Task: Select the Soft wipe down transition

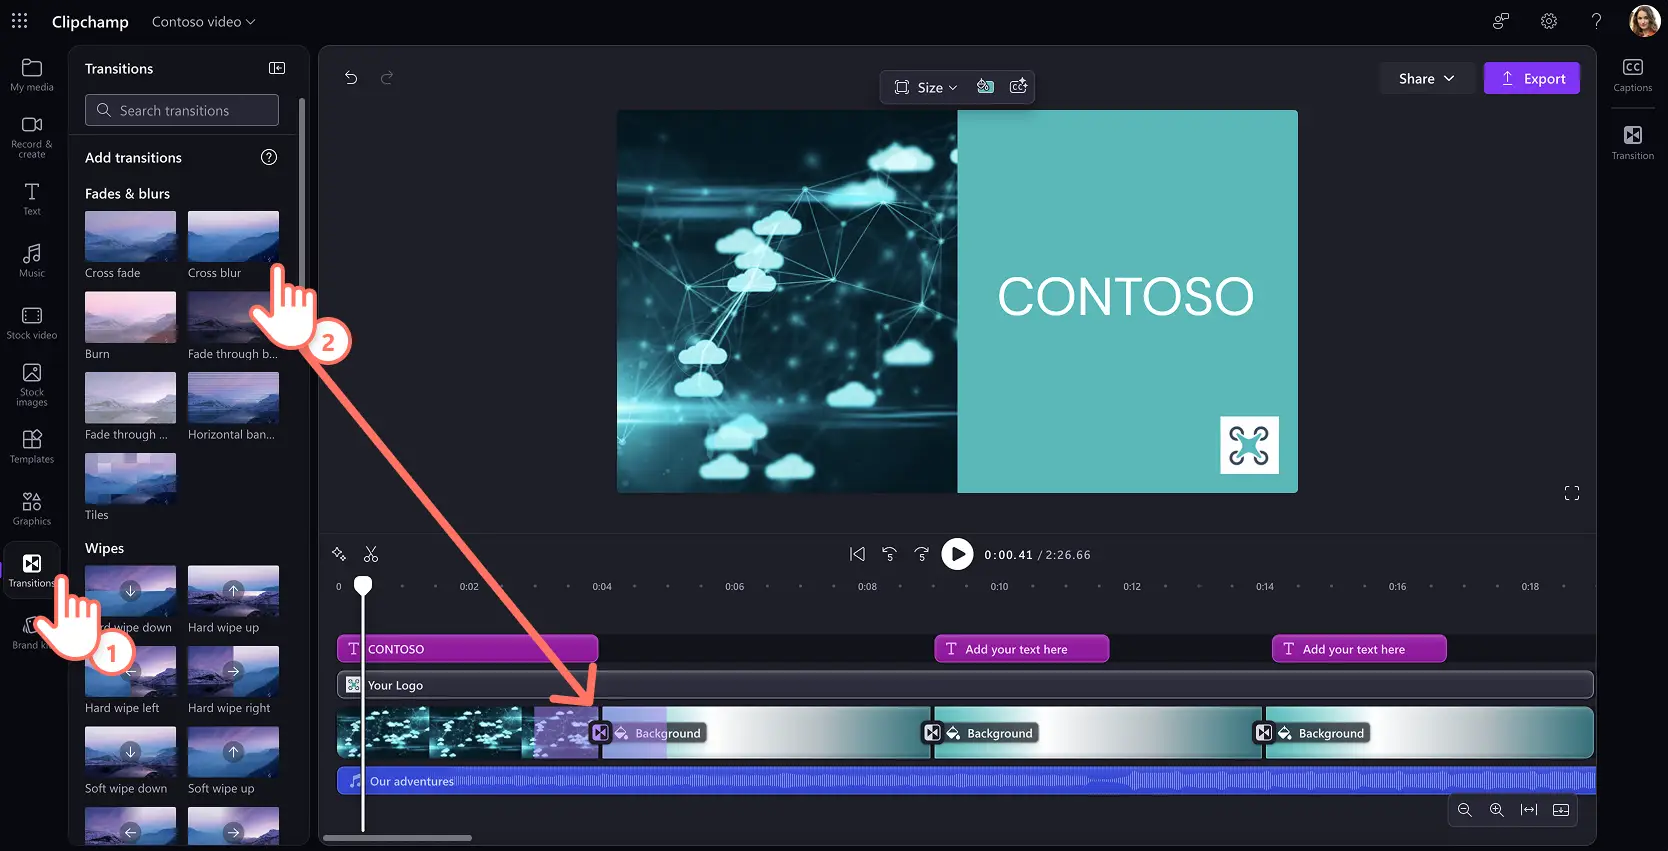Action: point(130,752)
